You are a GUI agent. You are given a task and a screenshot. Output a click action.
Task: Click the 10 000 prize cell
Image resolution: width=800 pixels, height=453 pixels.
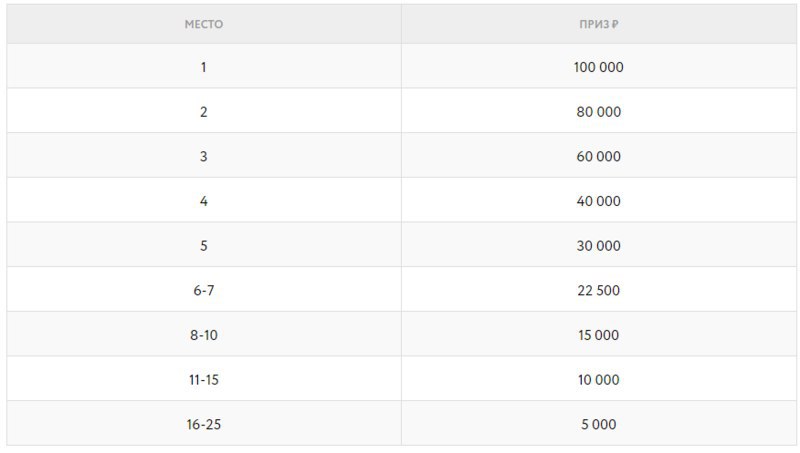pyautogui.click(x=598, y=380)
